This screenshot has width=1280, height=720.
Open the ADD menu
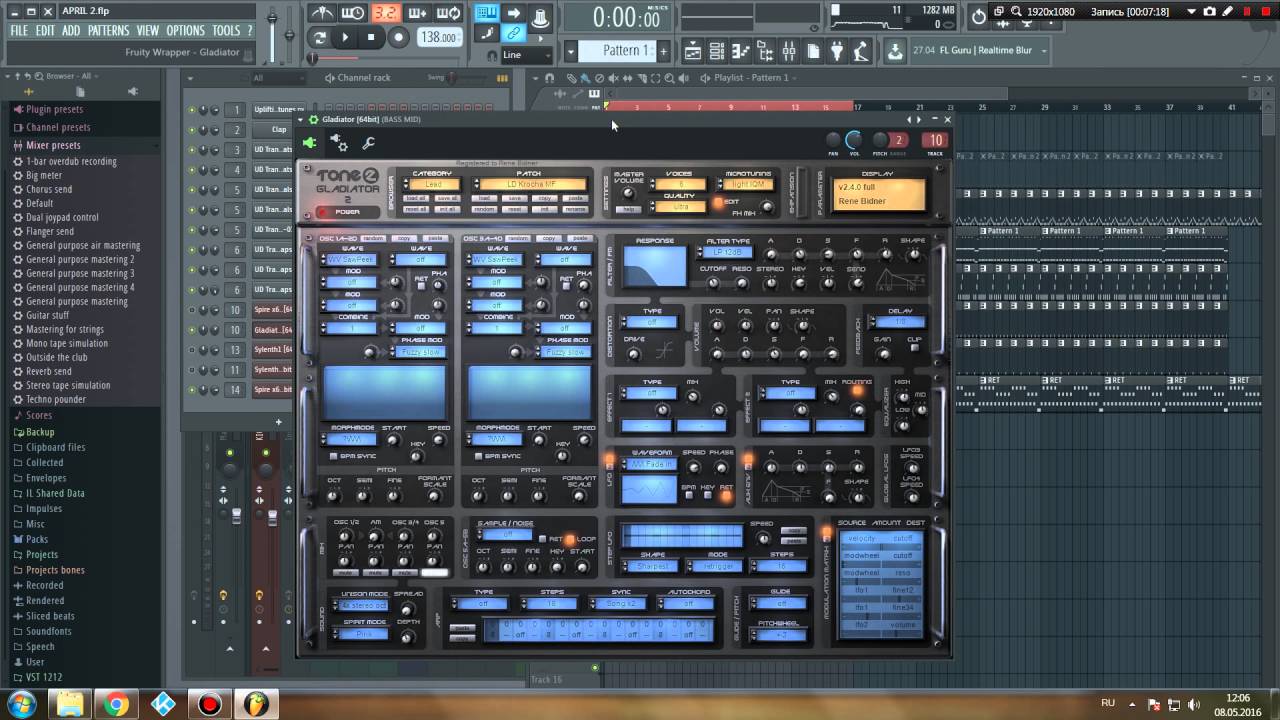point(71,31)
